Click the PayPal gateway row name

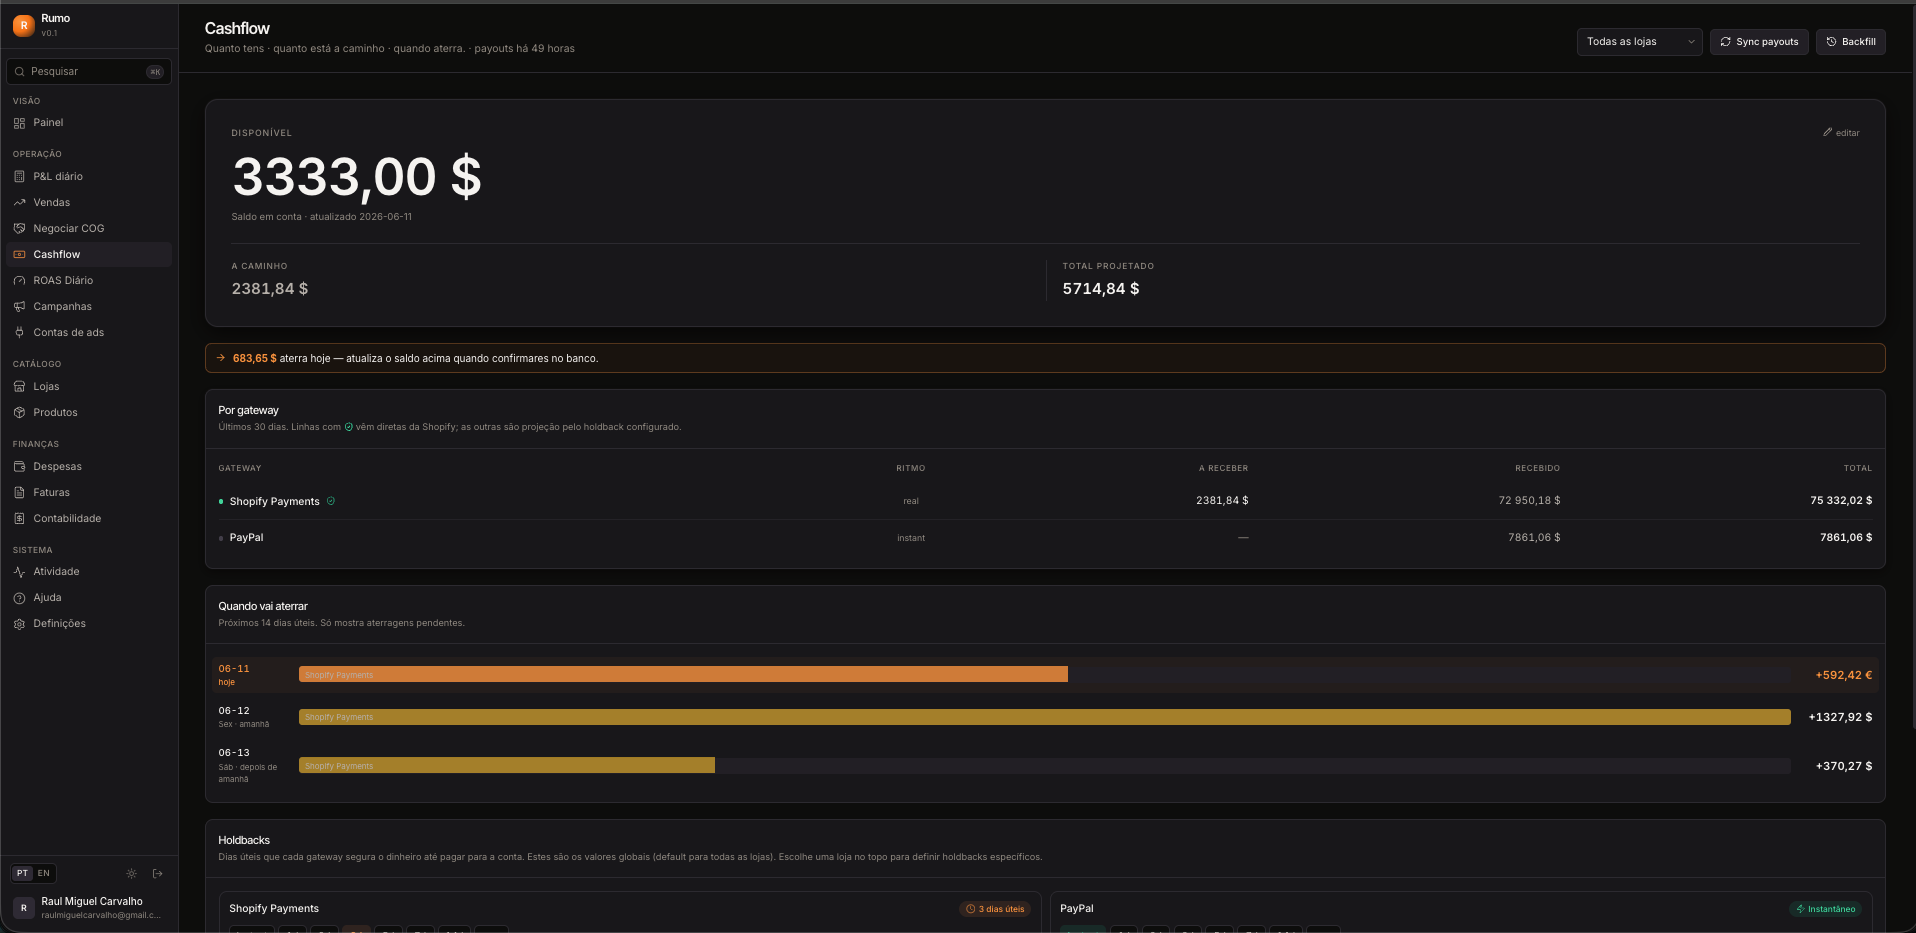pos(246,538)
